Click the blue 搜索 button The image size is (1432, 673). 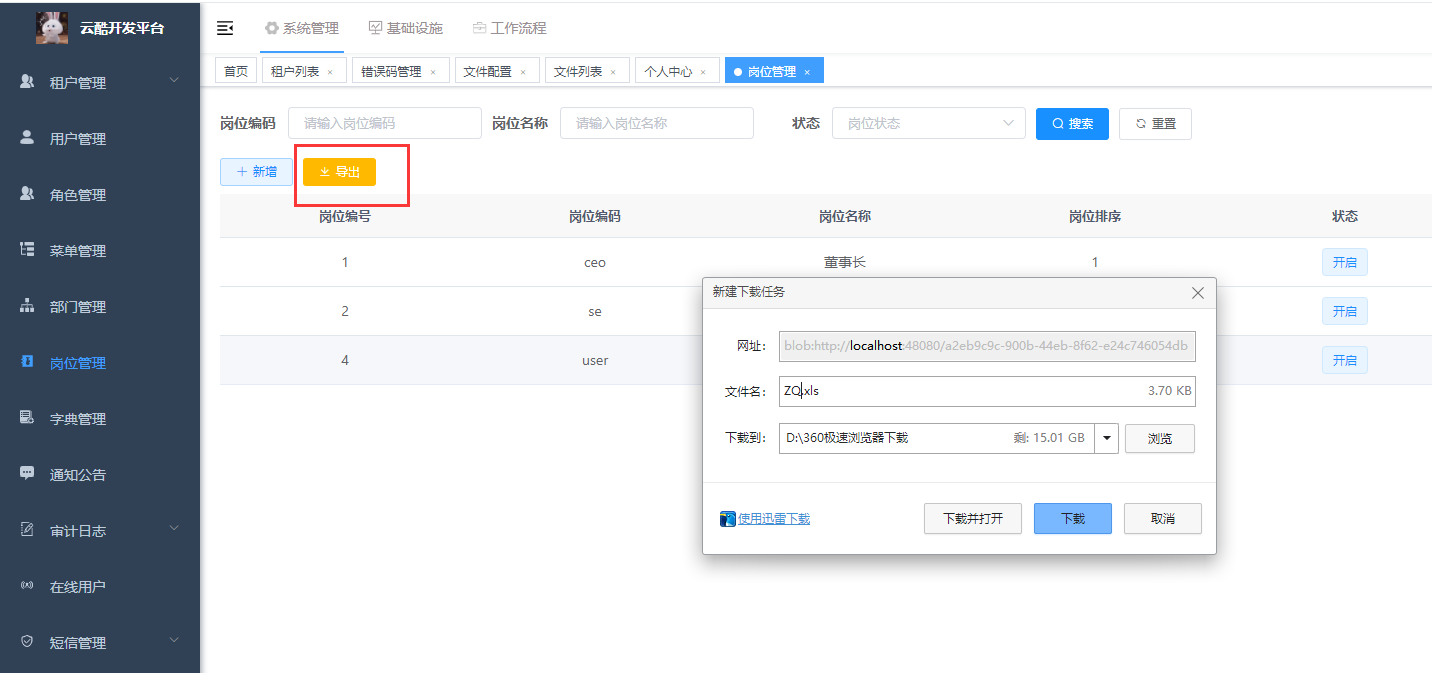1072,124
